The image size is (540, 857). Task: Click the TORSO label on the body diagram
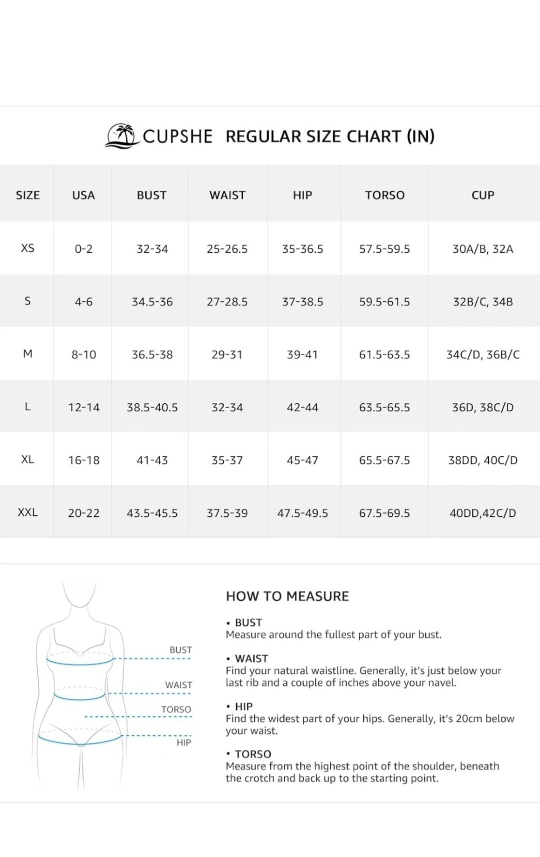(176, 709)
